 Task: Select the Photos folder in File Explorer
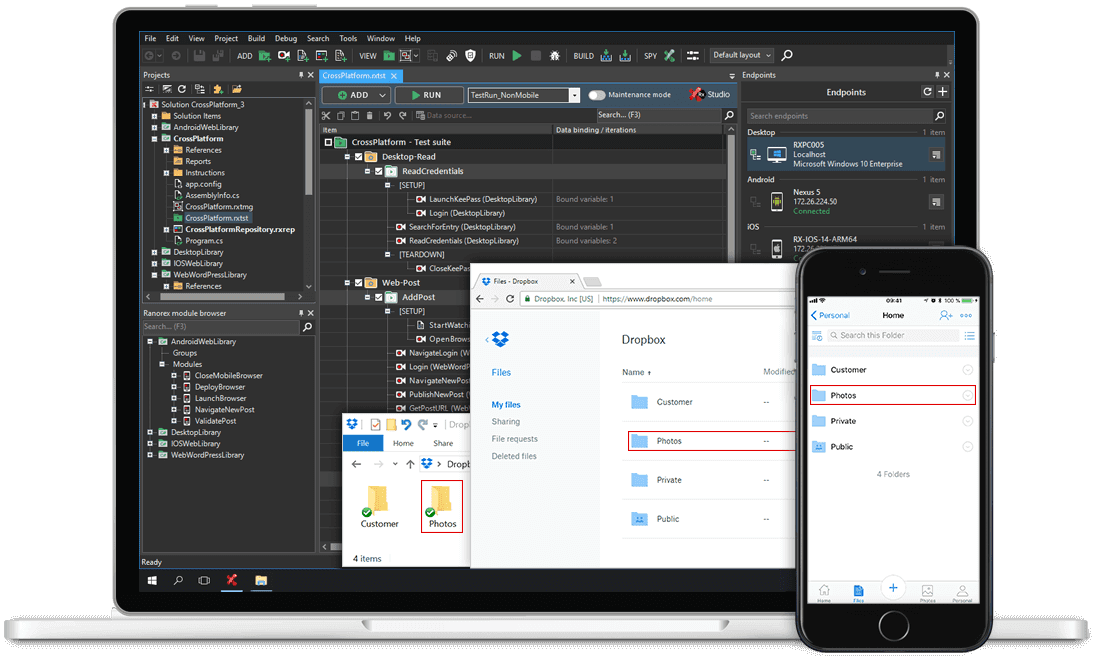click(x=442, y=507)
